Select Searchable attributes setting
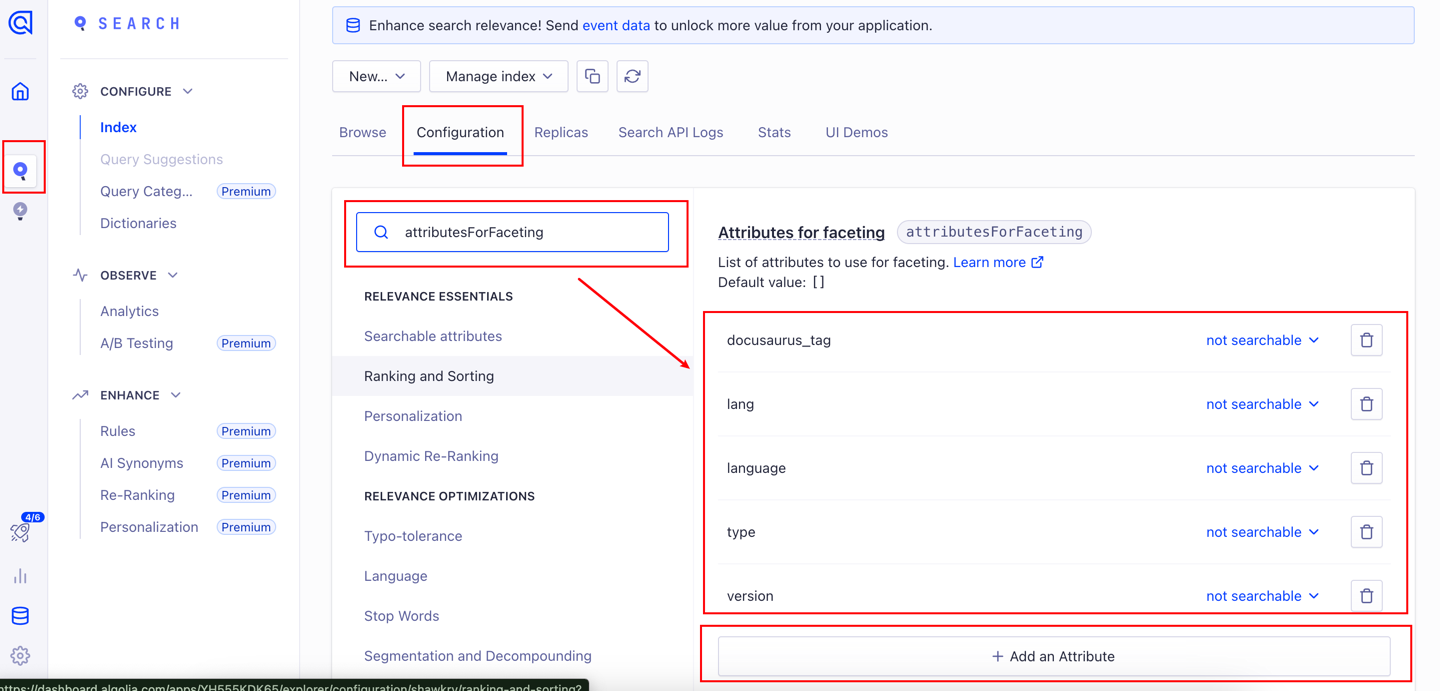Screen dimensions: 1440x691 (x=433, y=336)
